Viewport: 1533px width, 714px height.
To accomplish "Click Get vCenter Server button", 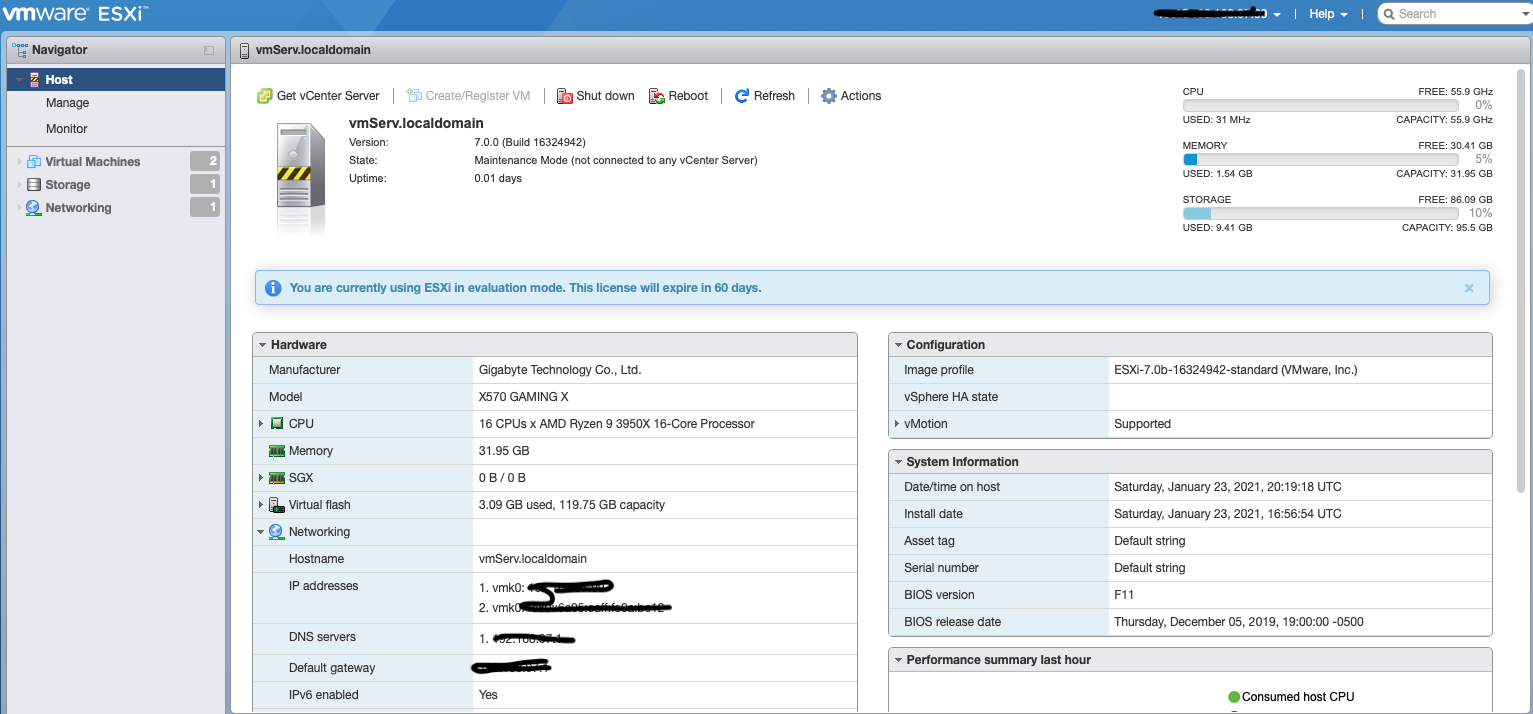I will click(x=319, y=96).
